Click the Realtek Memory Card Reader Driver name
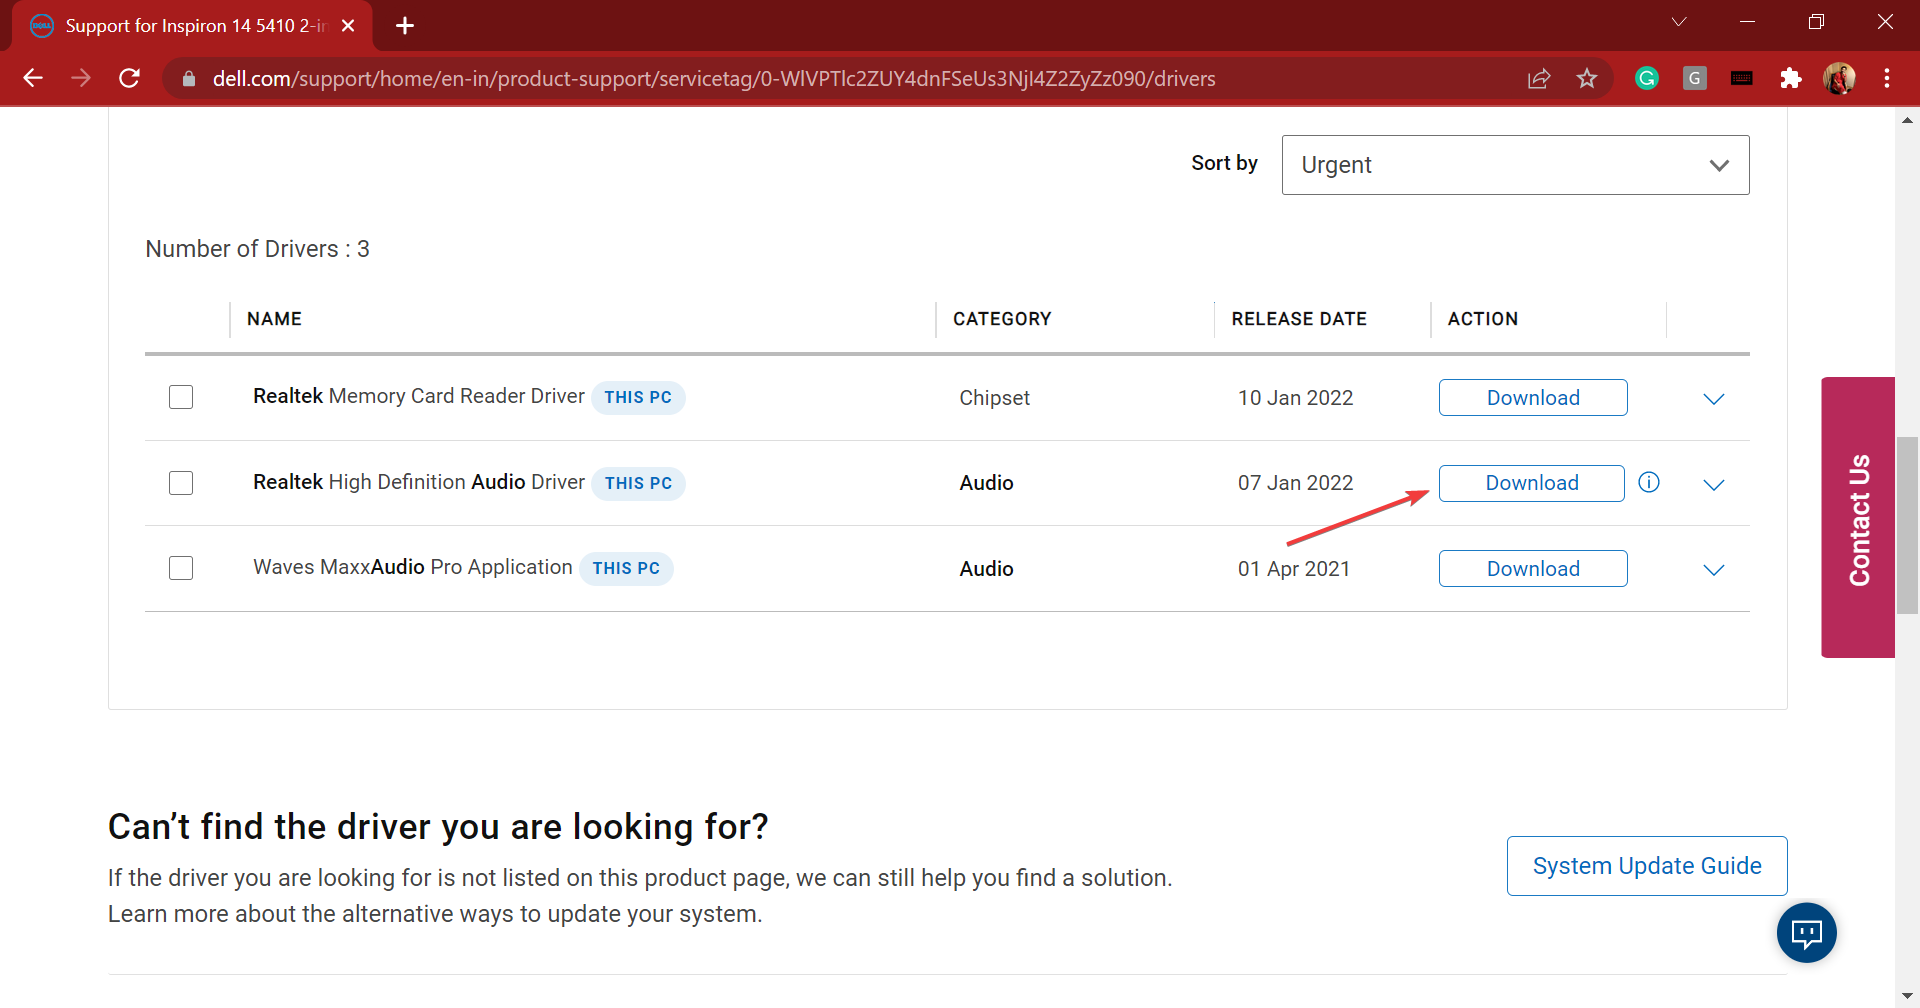 click(419, 396)
